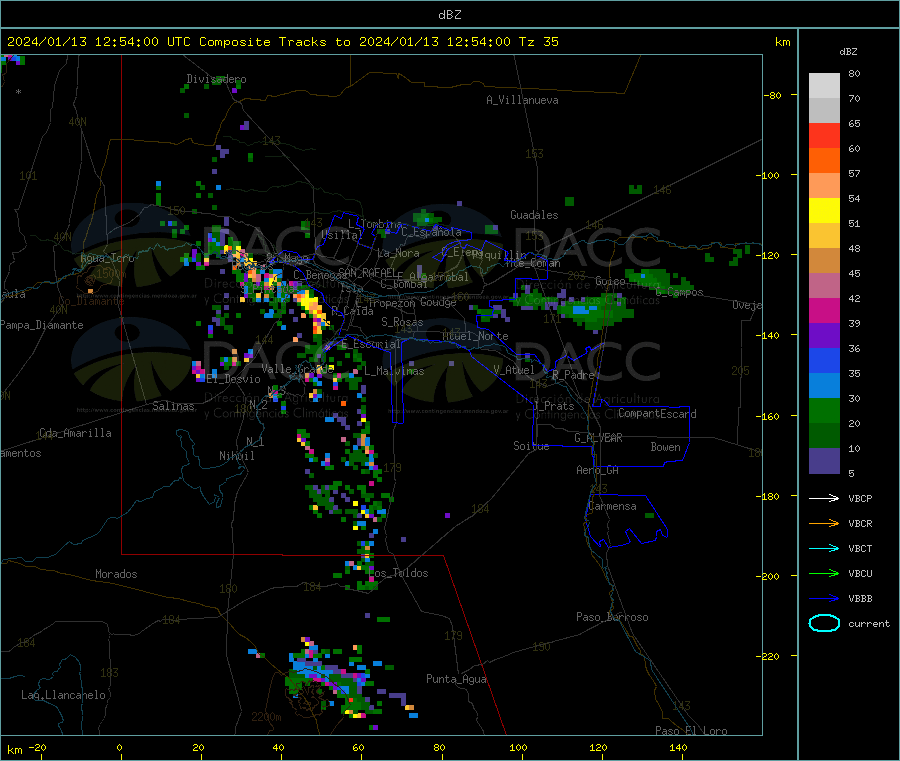This screenshot has width=900, height=761.
Task: Click the Salinas place label
Action: point(173,405)
